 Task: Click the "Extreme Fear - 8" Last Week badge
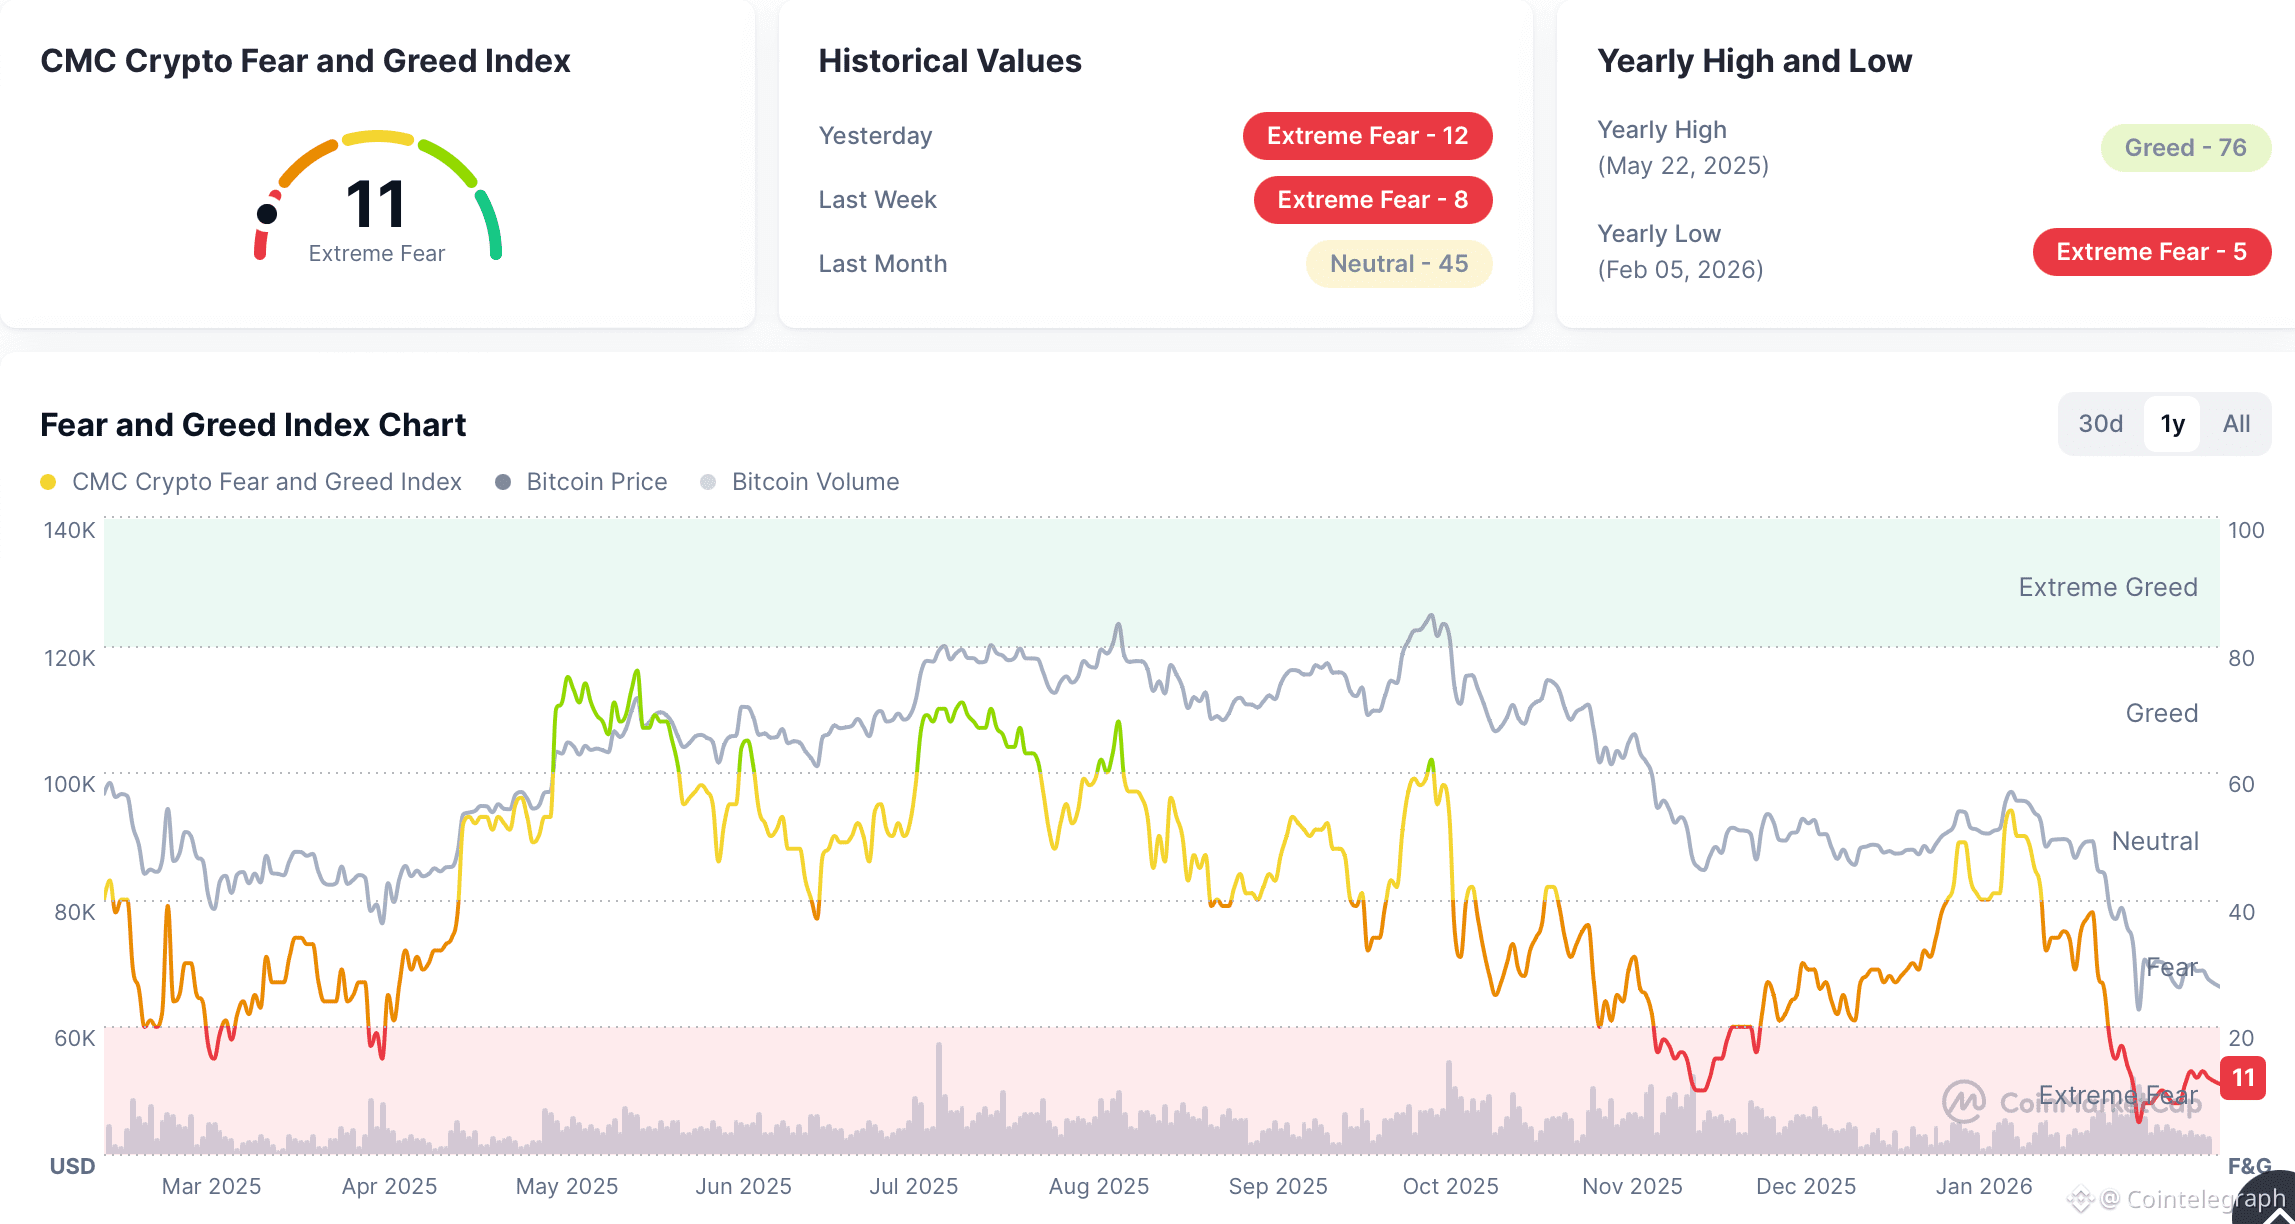(1372, 199)
